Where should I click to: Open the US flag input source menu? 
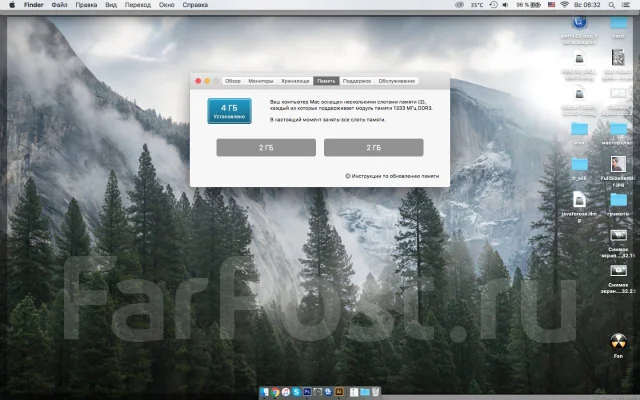(551, 5)
